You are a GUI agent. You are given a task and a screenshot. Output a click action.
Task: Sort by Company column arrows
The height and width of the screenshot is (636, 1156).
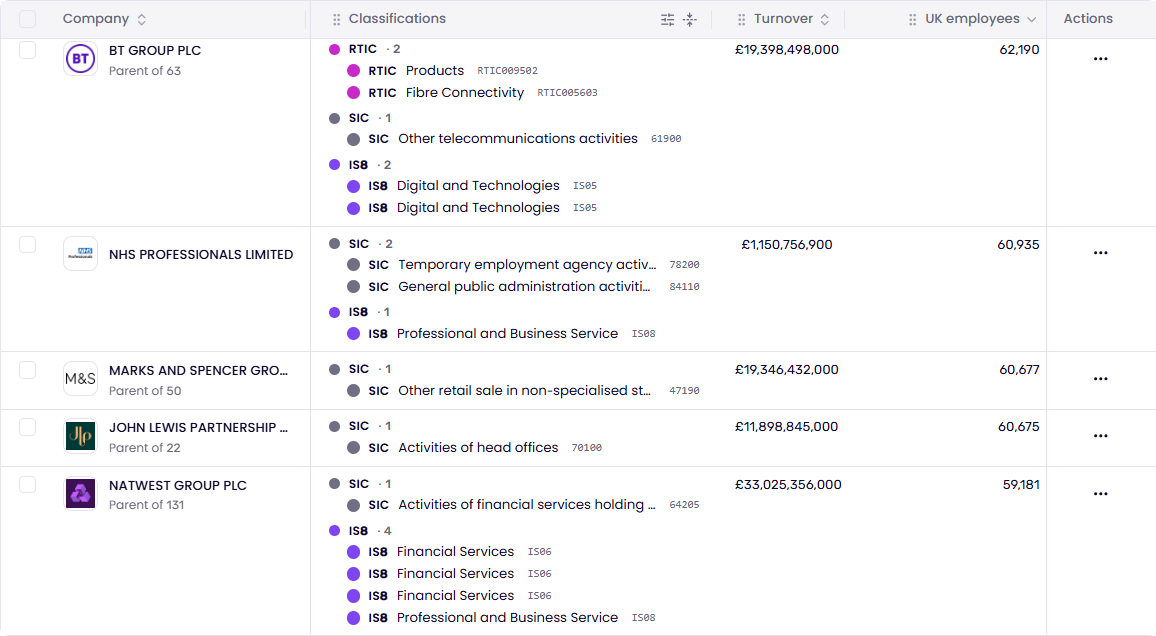tap(142, 20)
